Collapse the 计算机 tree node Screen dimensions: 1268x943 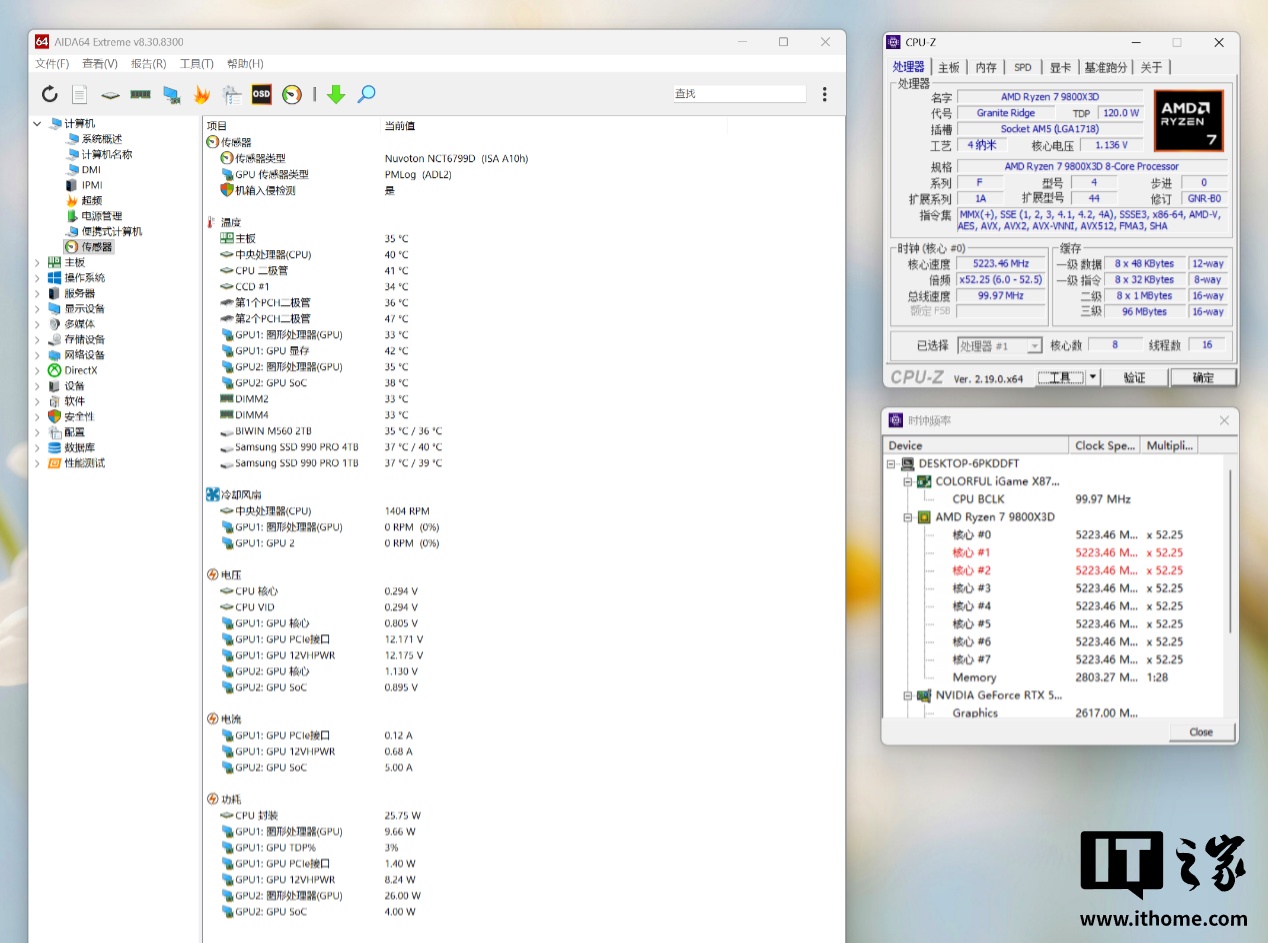tap(38, 124)
